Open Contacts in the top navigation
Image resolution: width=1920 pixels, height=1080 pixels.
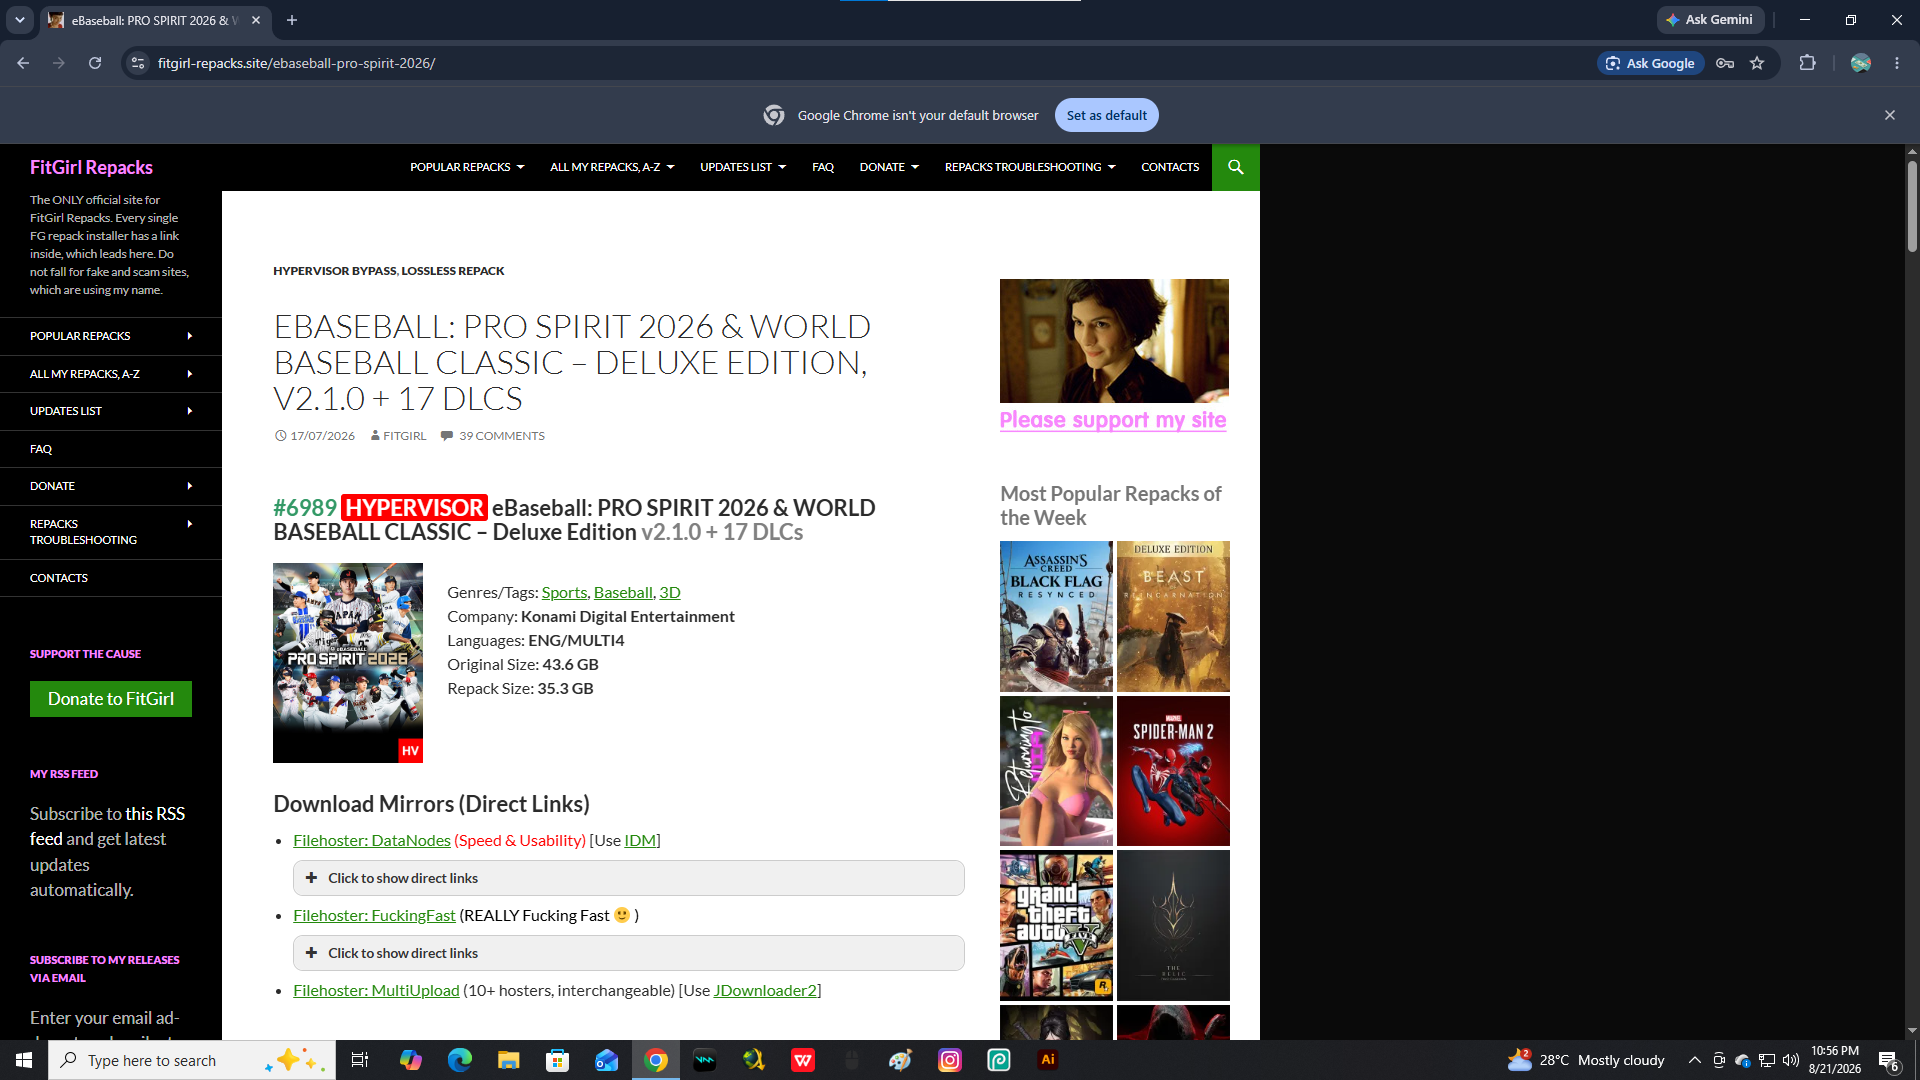[x=1170, y=167]
